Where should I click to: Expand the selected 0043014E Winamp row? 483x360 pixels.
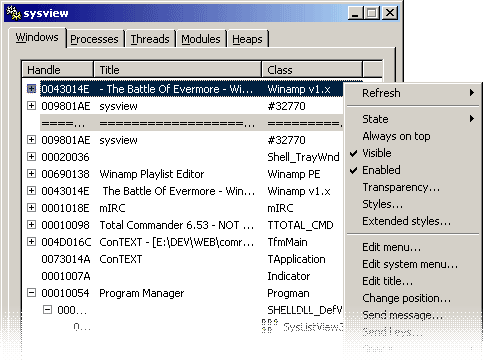click(31, 89)
